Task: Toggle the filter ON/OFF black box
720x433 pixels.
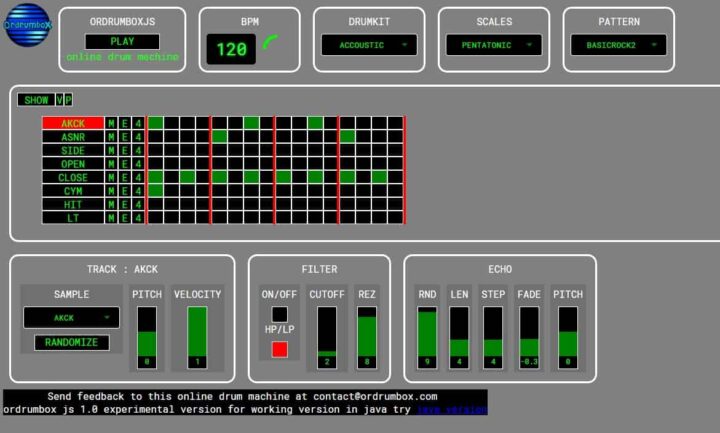Action: pyautogui.click(x=280, y=314)
